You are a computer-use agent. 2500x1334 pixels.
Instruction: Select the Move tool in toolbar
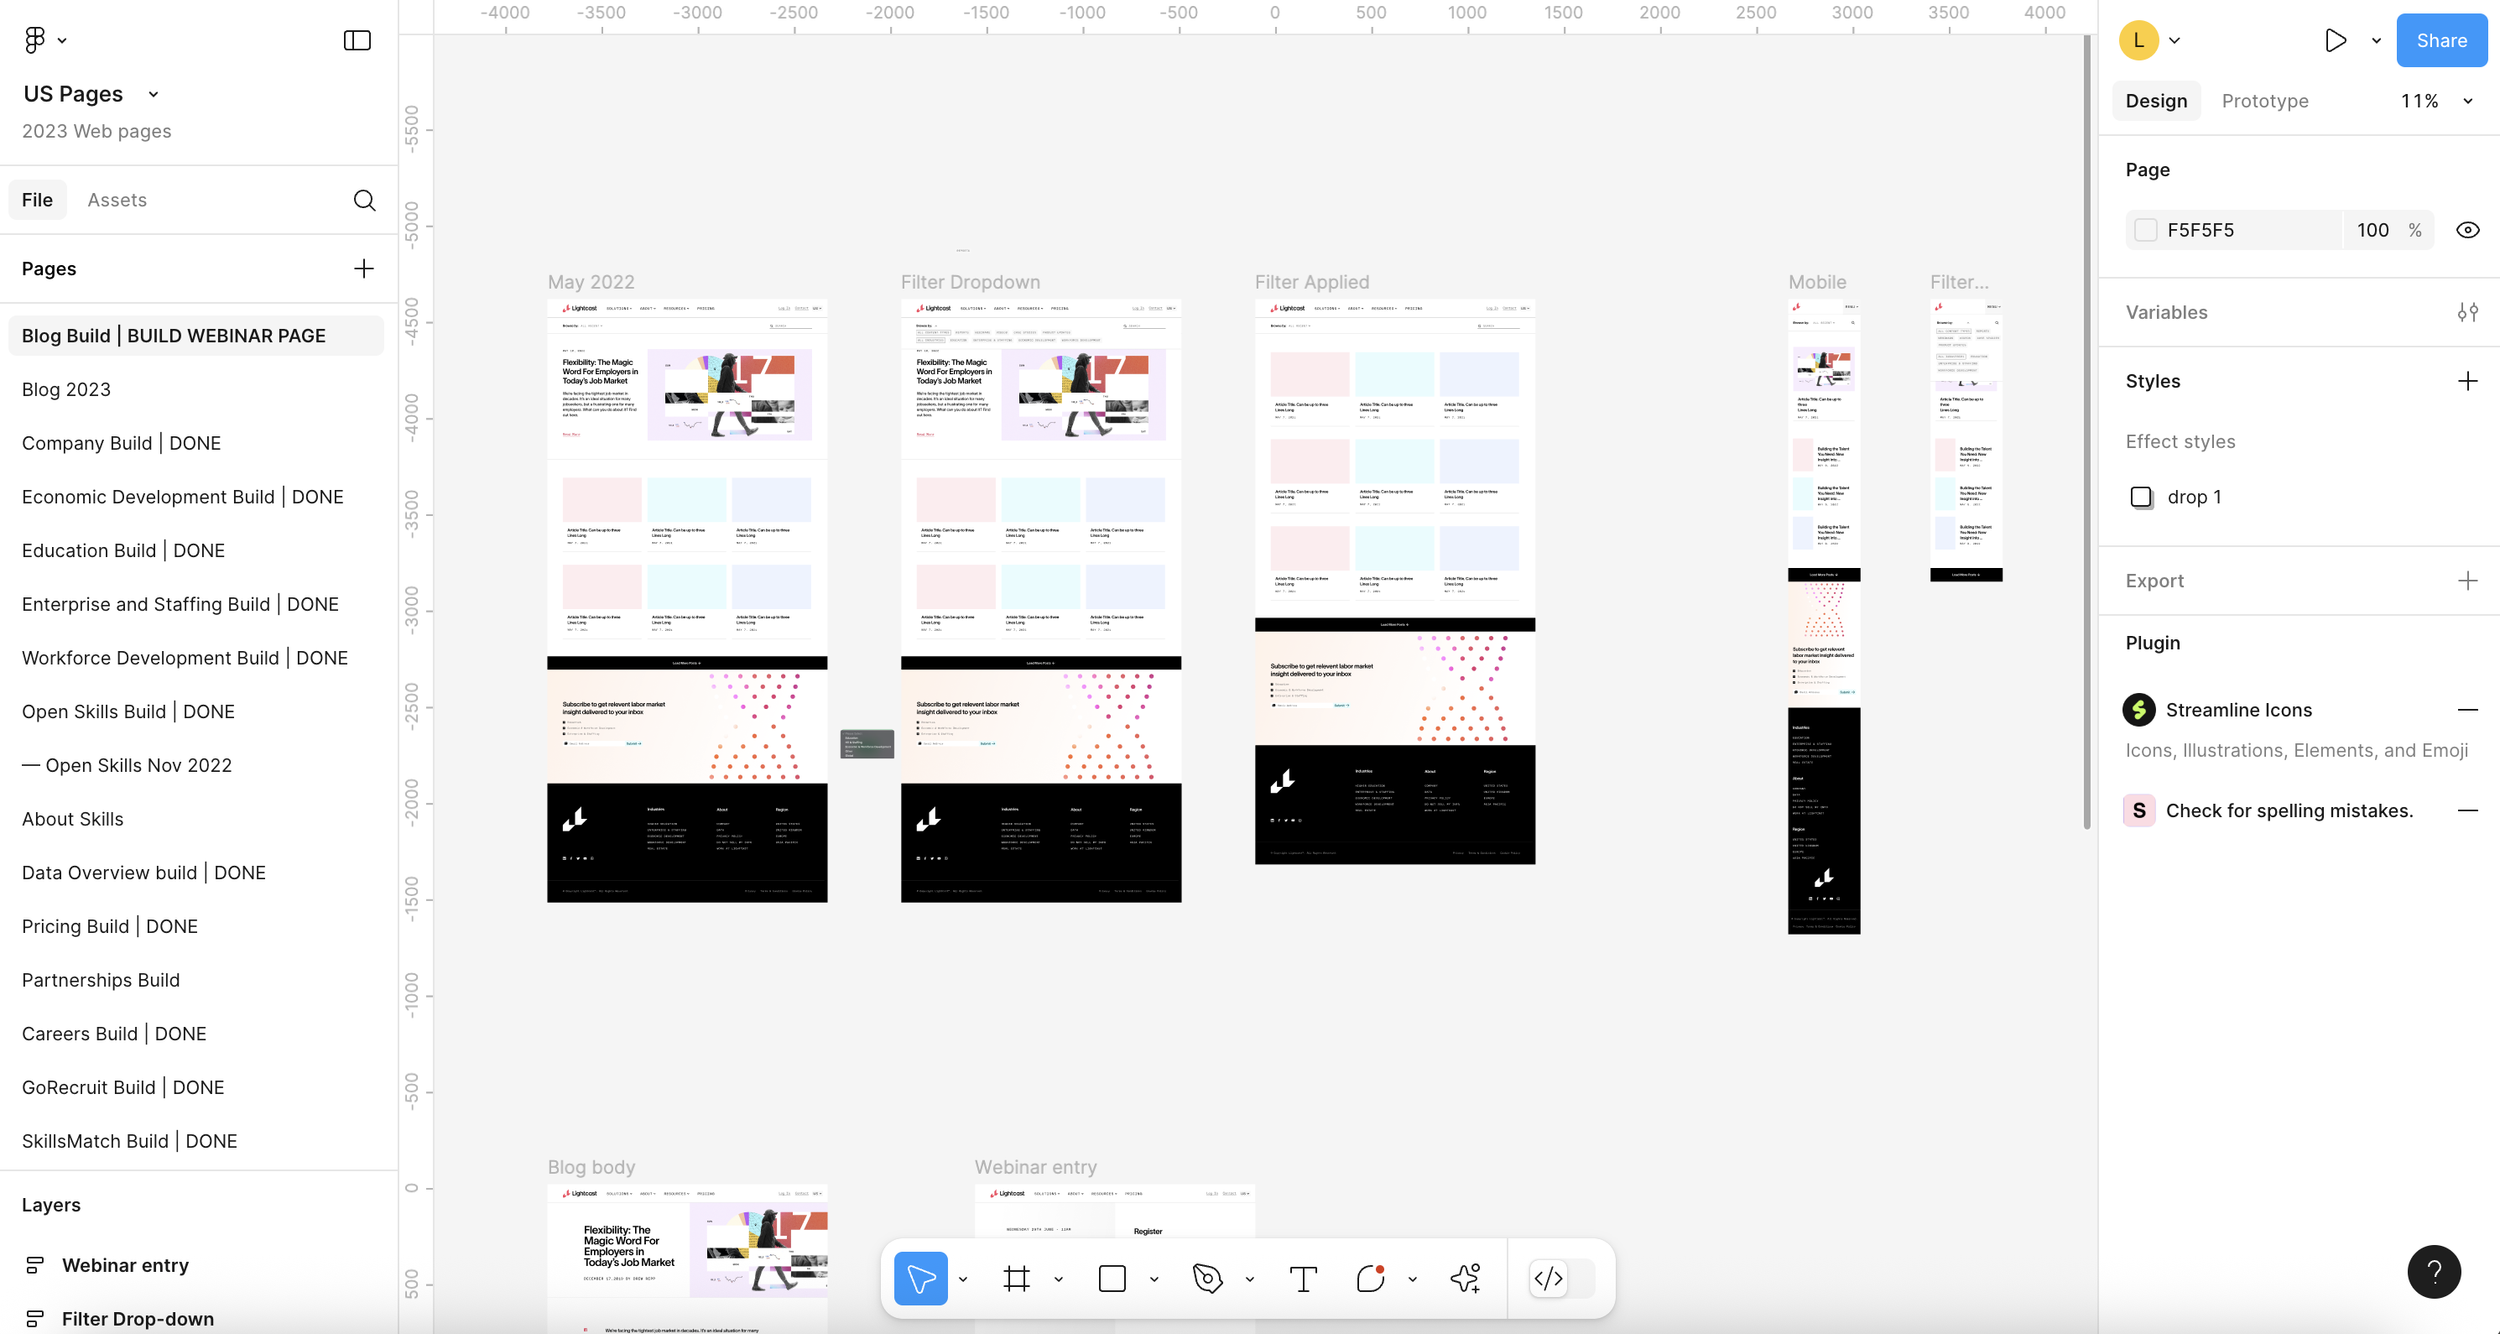(920, 1278)
